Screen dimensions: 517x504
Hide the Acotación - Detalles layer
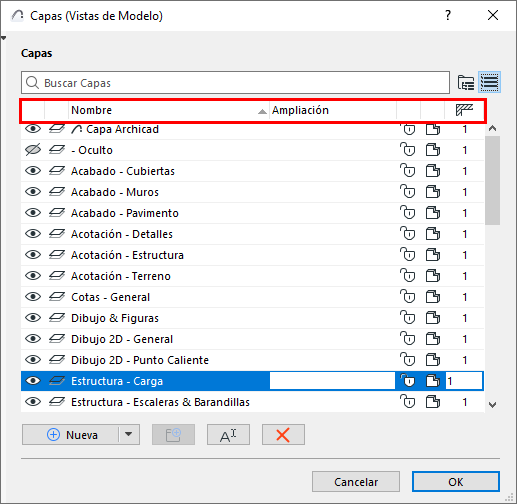pos(33,234)
